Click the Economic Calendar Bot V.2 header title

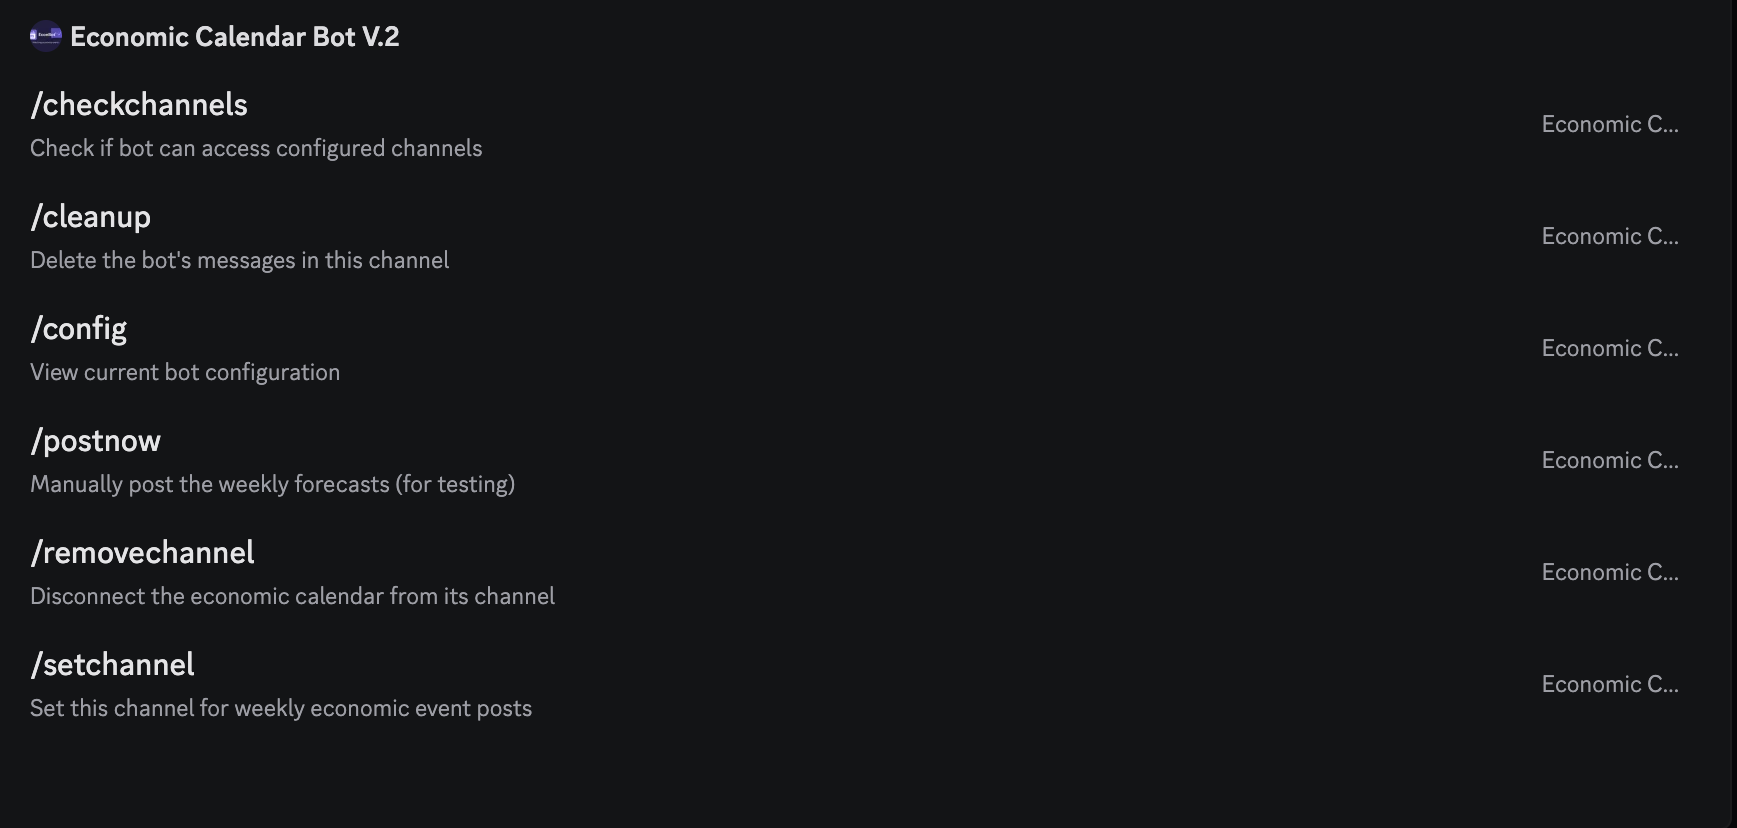[x=234, y=37]
